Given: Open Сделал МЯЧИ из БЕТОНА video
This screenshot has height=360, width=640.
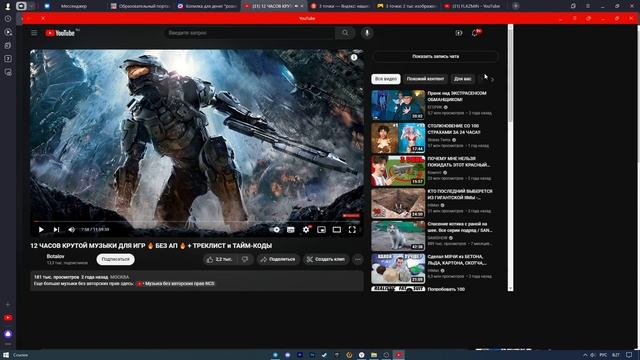Looking at the screenshot, I should (398, 269).
